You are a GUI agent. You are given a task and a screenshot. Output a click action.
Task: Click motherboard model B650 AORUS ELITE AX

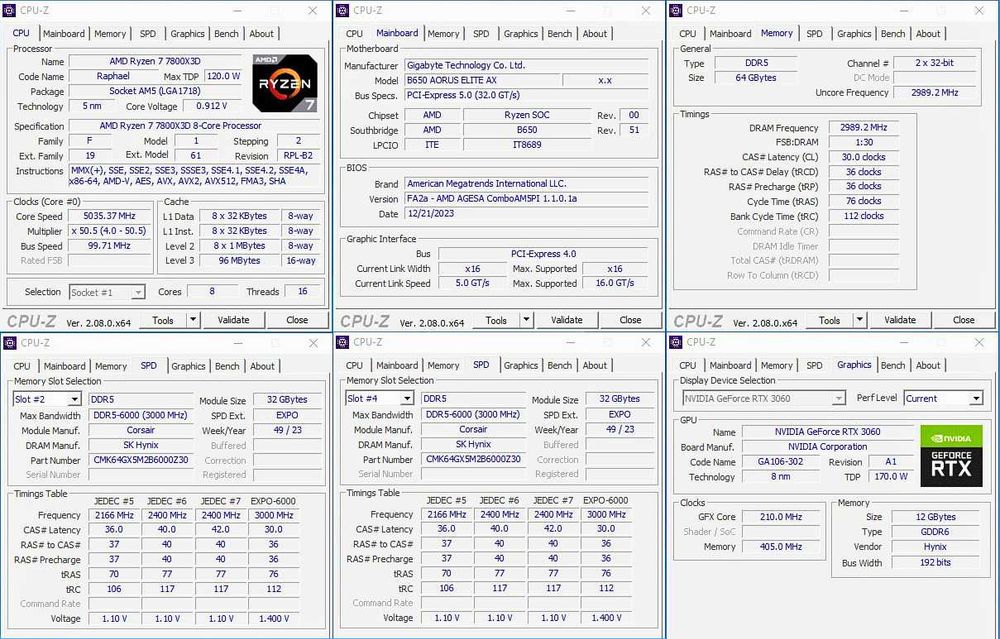point(482,80)
